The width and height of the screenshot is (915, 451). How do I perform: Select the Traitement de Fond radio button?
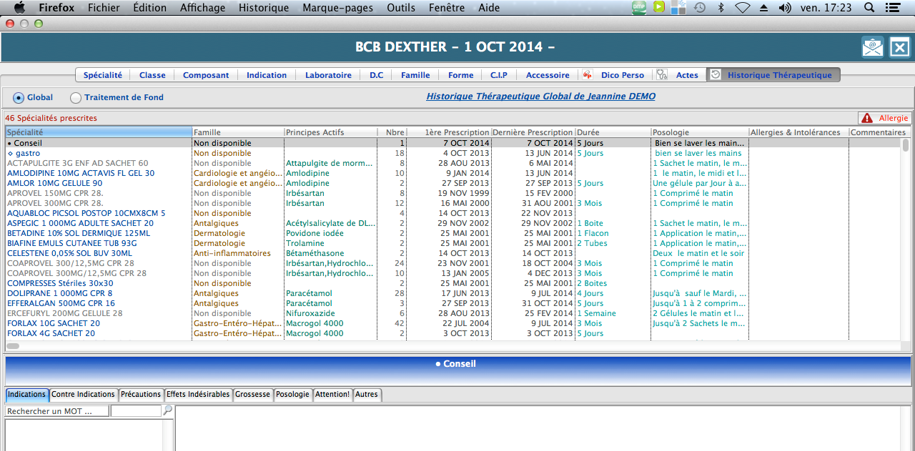coord(76,98)
